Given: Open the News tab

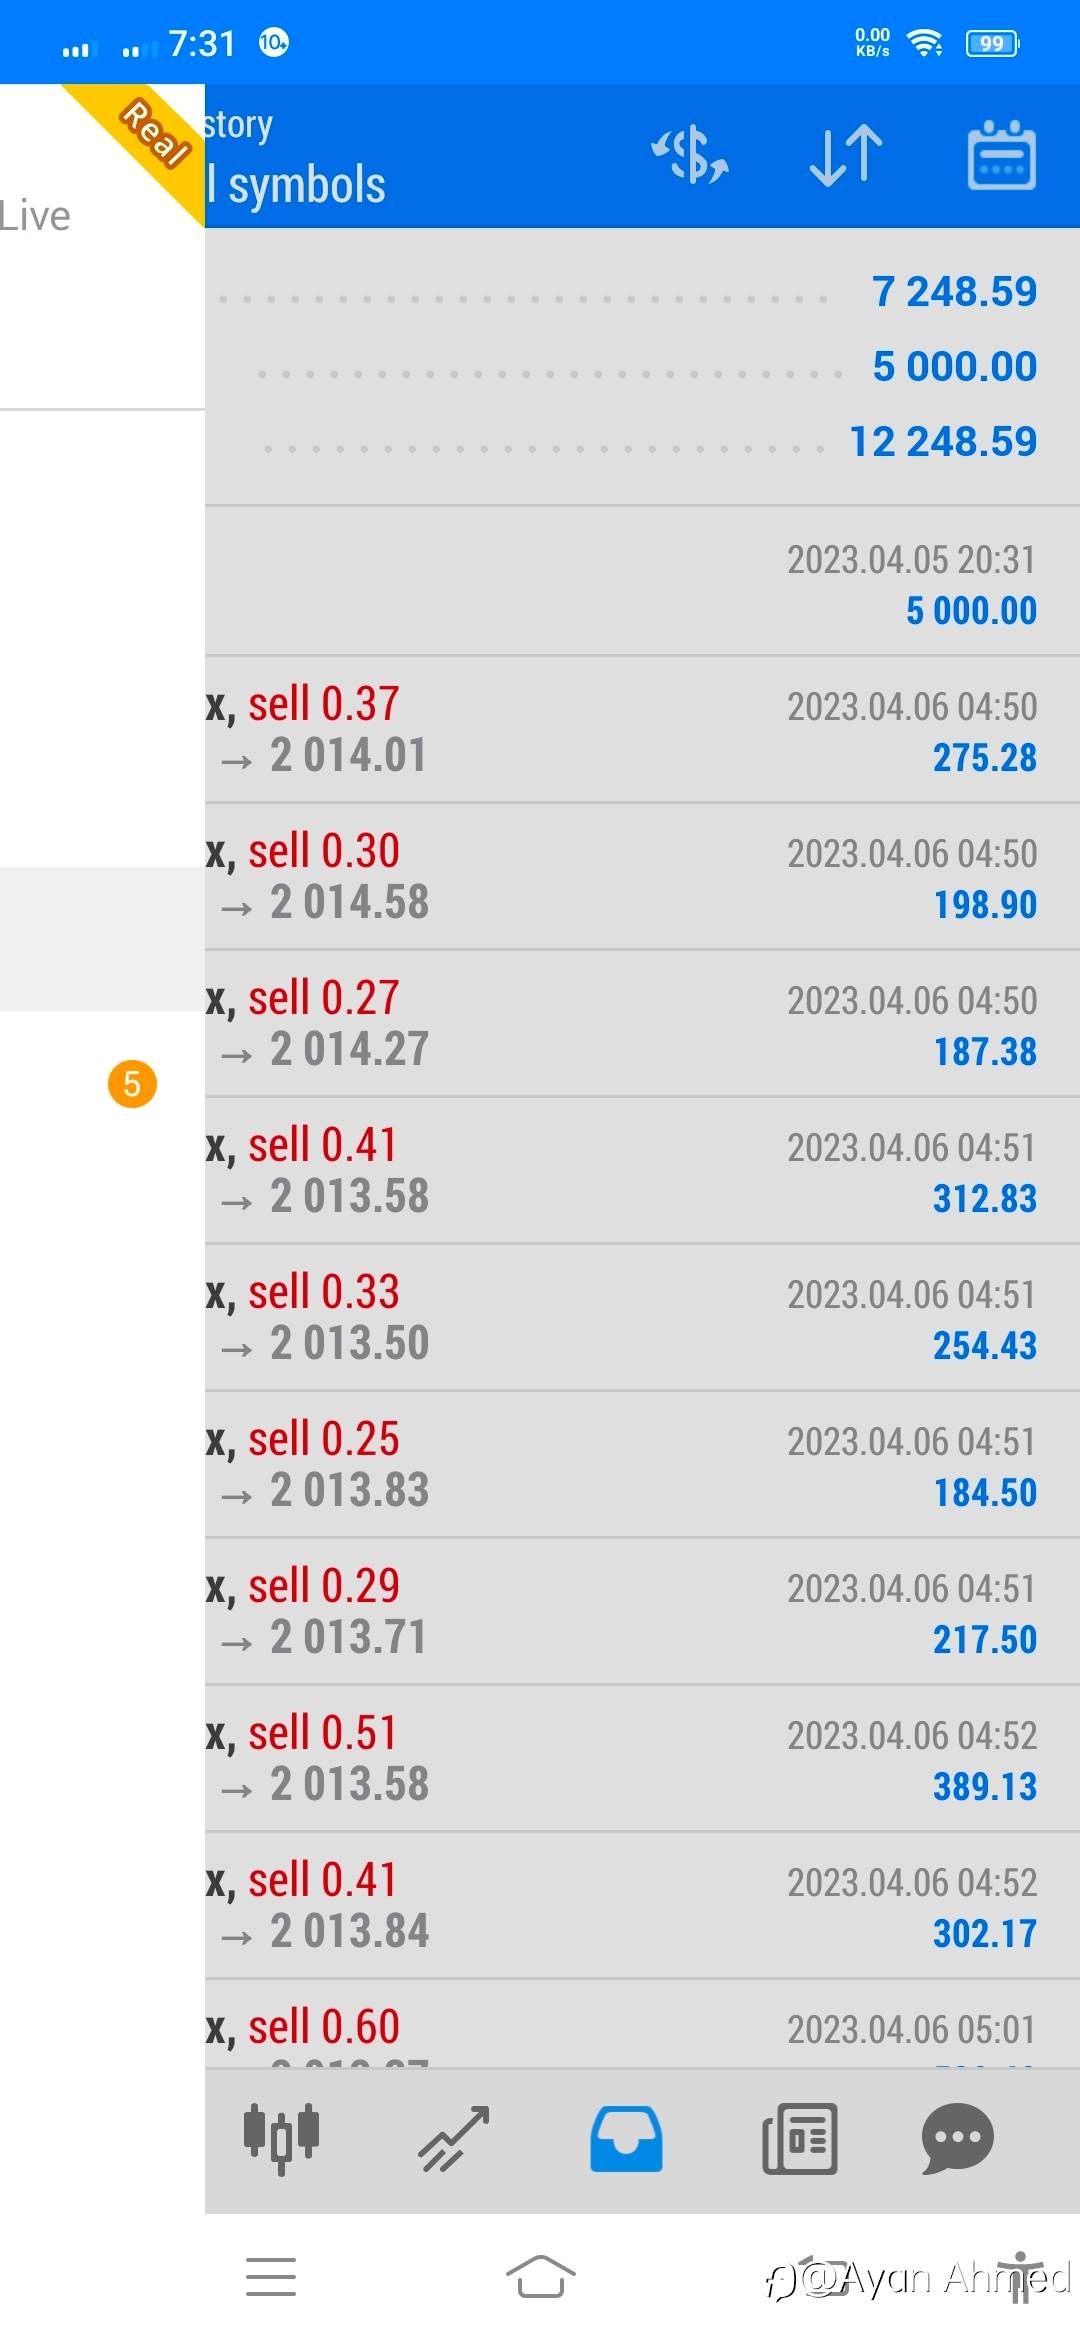Looking at the screenshot, I should click(x=799, y=2138).
